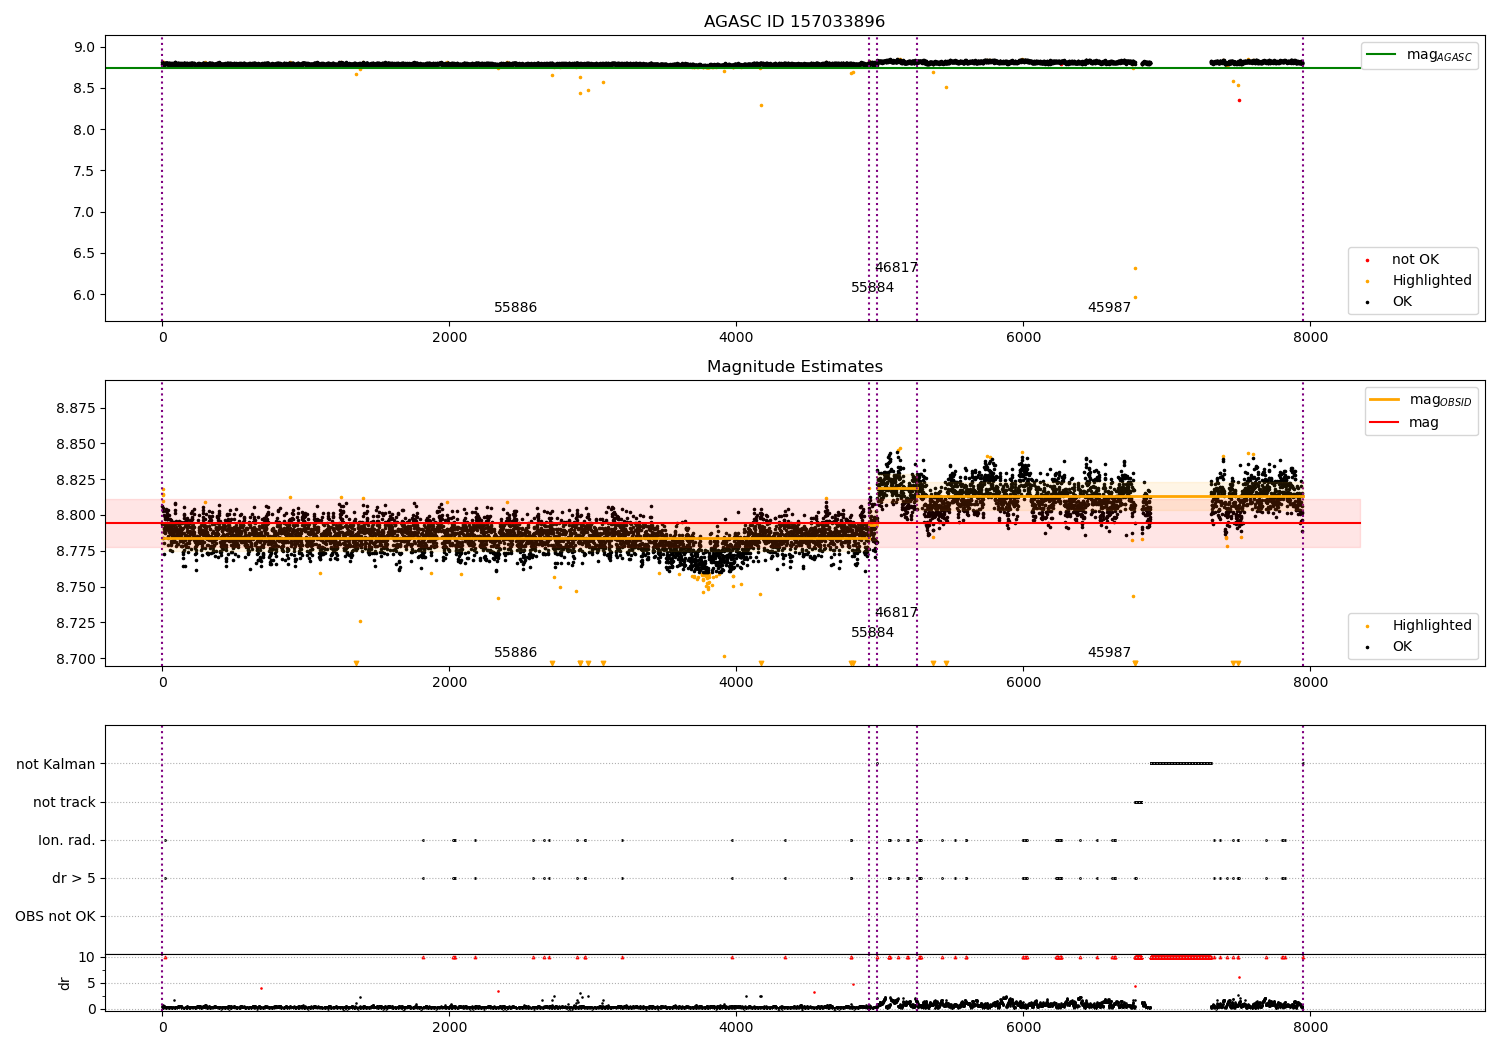This screenshot has height=1050, width=1500.
Task: Click the "Magnitude Estimates" plot title
Action: pyautogui.click(x=794, y=367)
